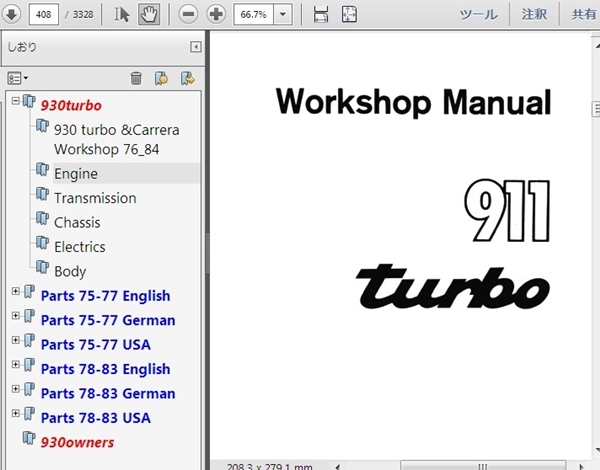Click bookmark icon beside Parts 78-83 USA
The image size is (600, 470).
click(29, 414)
